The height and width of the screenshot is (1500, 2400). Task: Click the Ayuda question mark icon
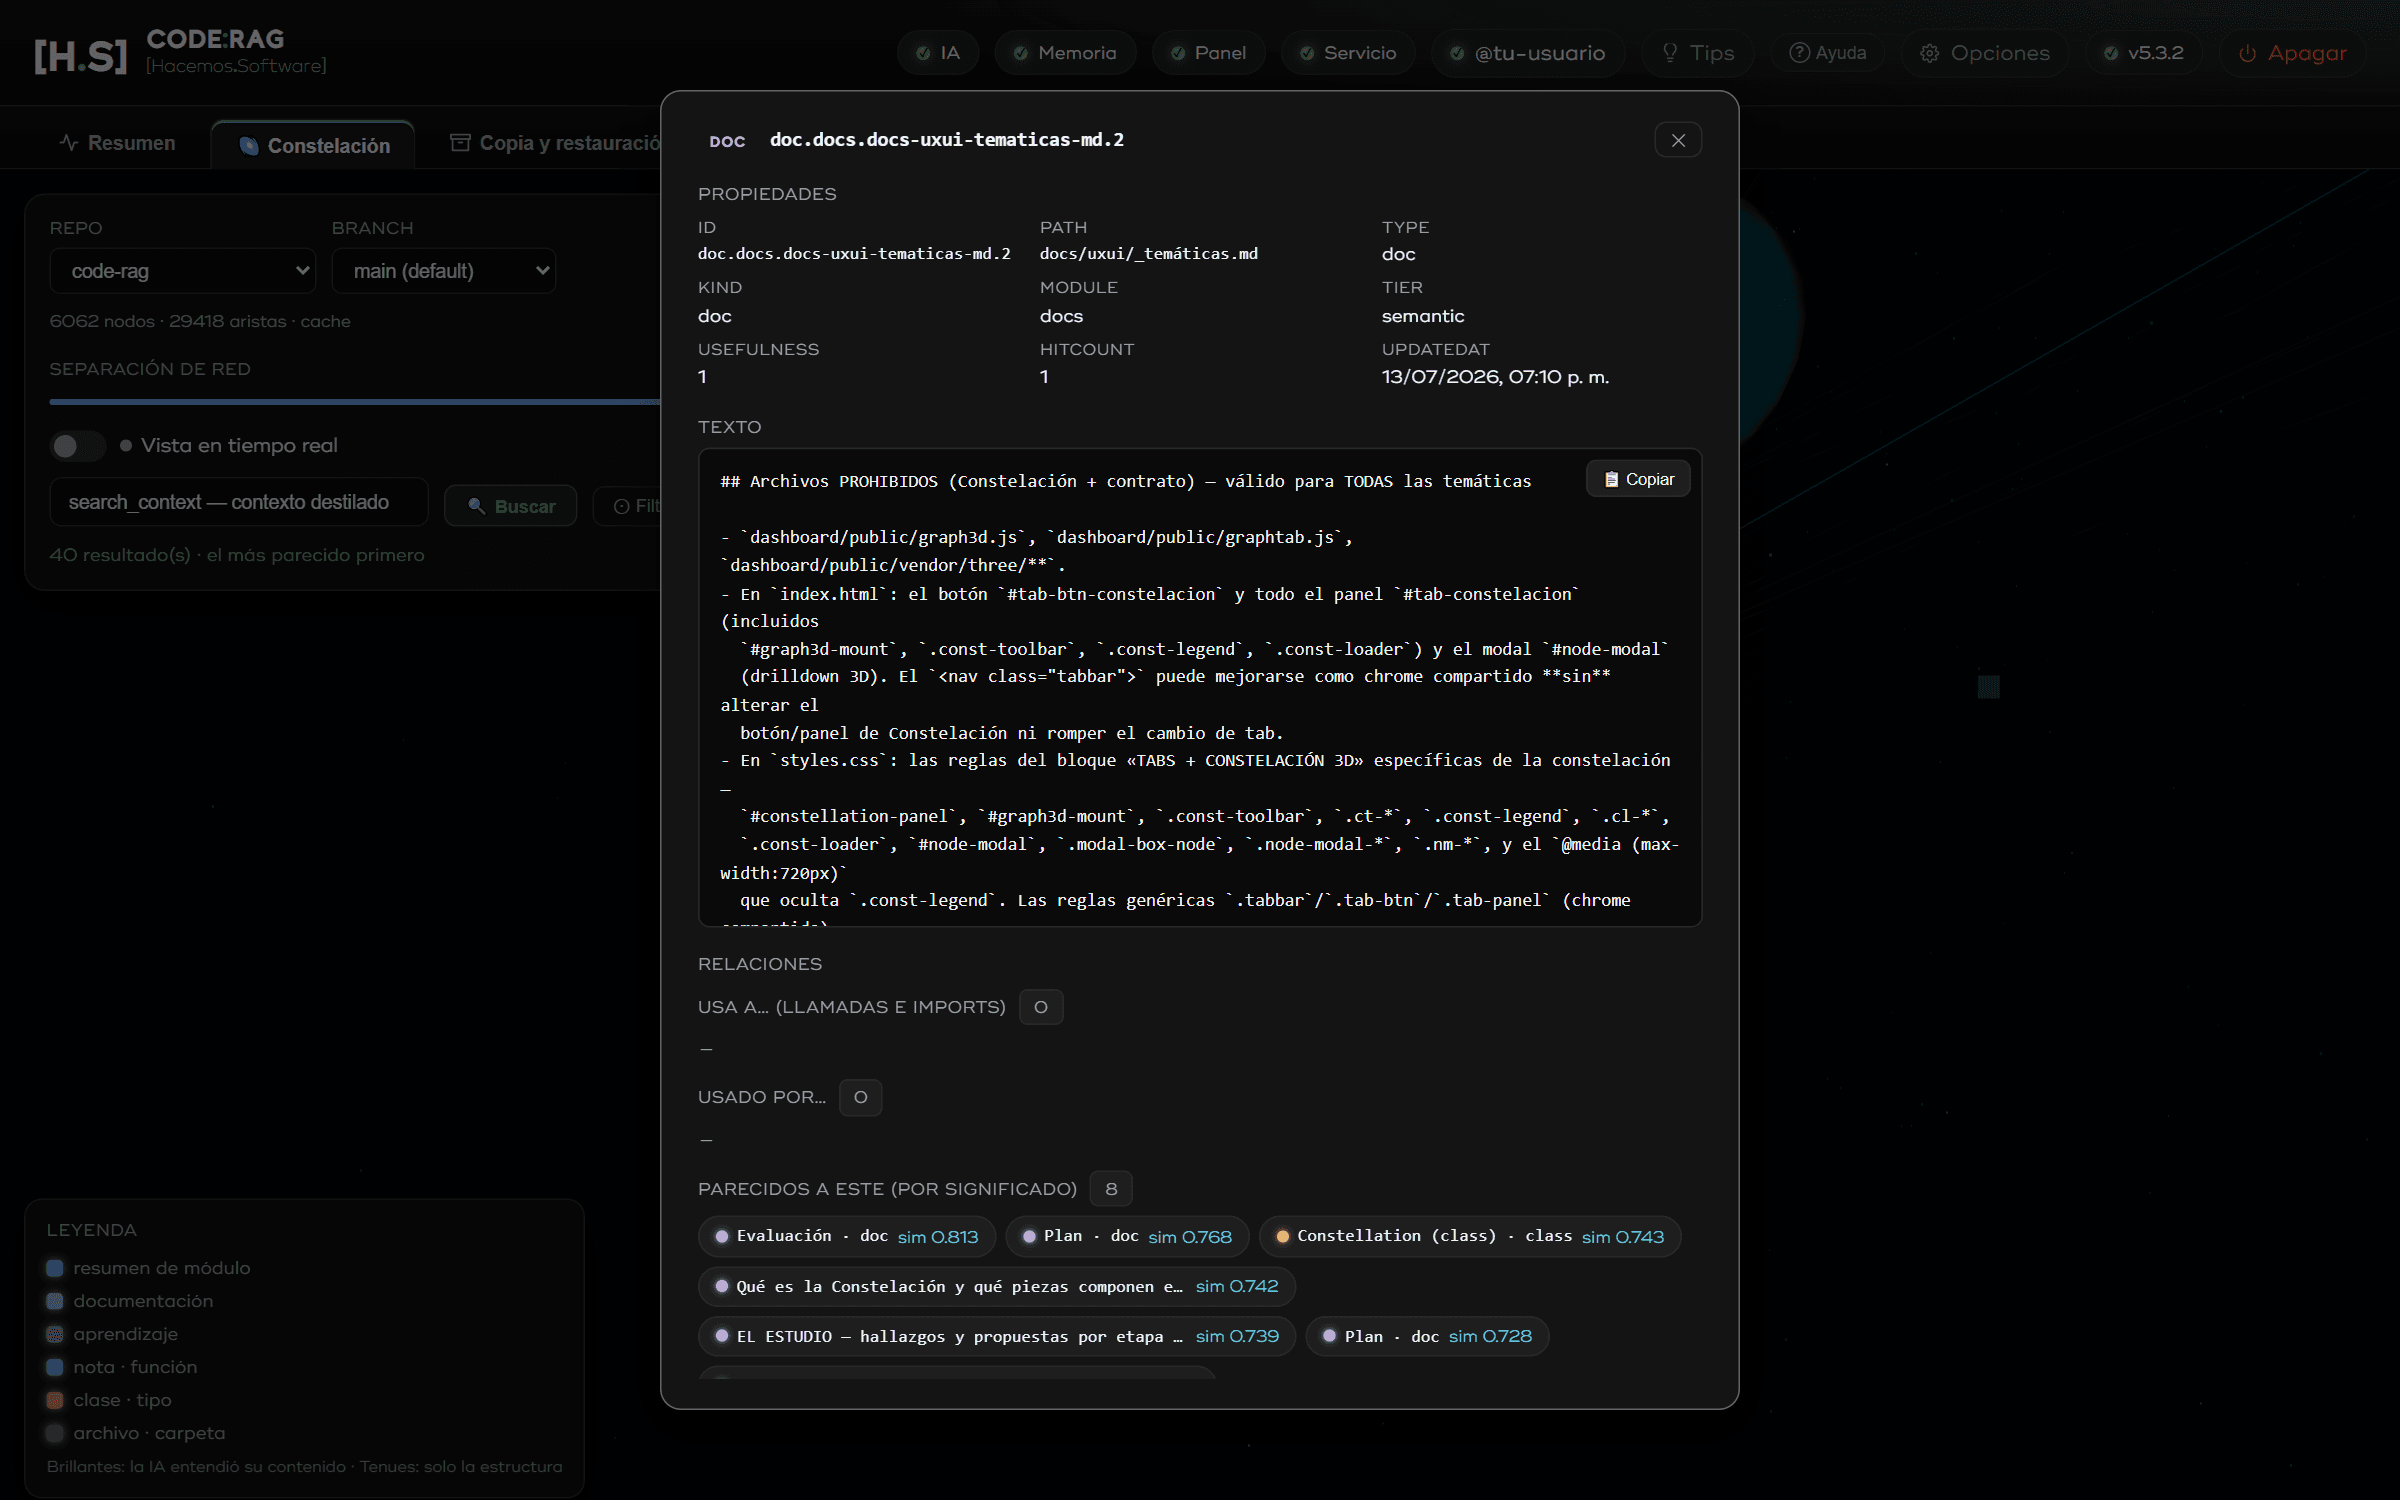click(x=1799, y=52)
